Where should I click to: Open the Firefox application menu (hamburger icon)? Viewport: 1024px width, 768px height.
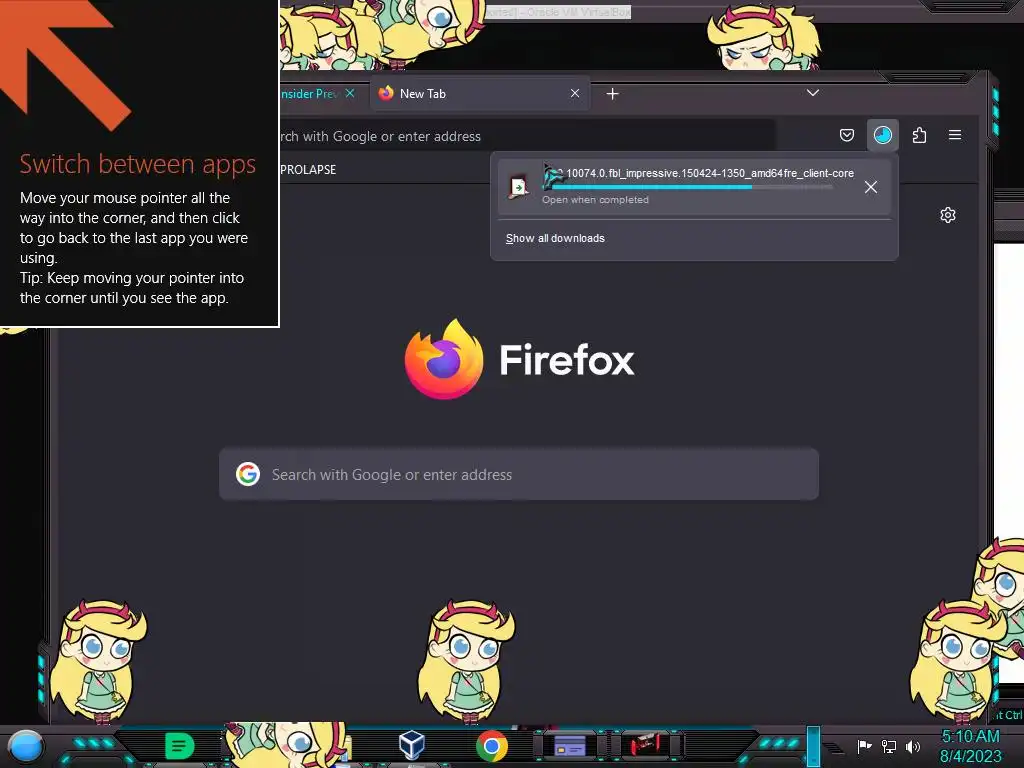pyautogui.click(x=954, y=135)
